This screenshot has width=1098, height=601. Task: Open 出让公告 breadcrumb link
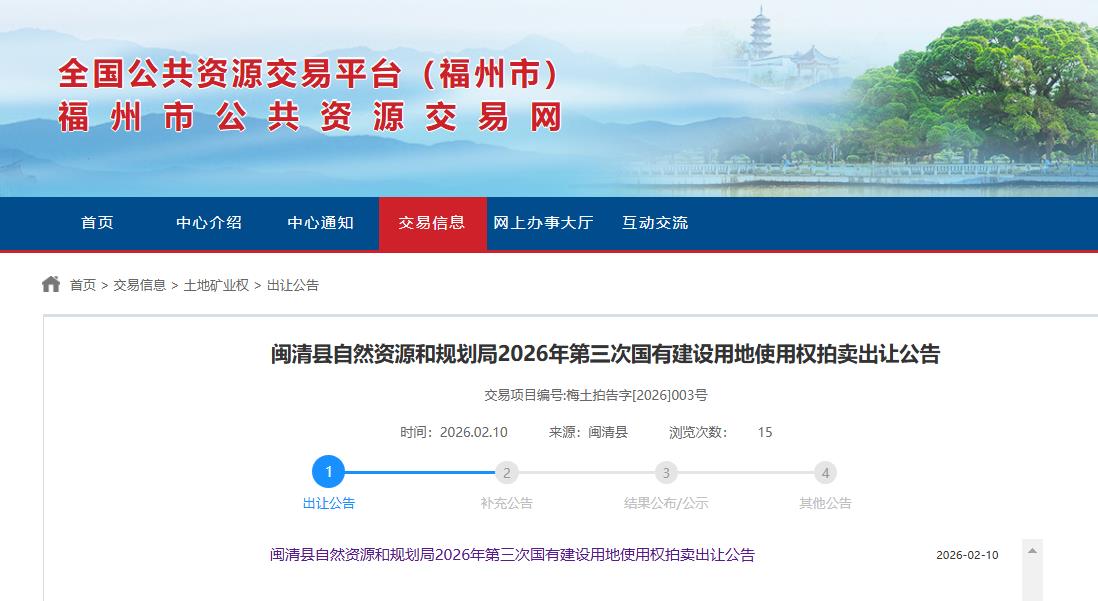tap(293, 285)
